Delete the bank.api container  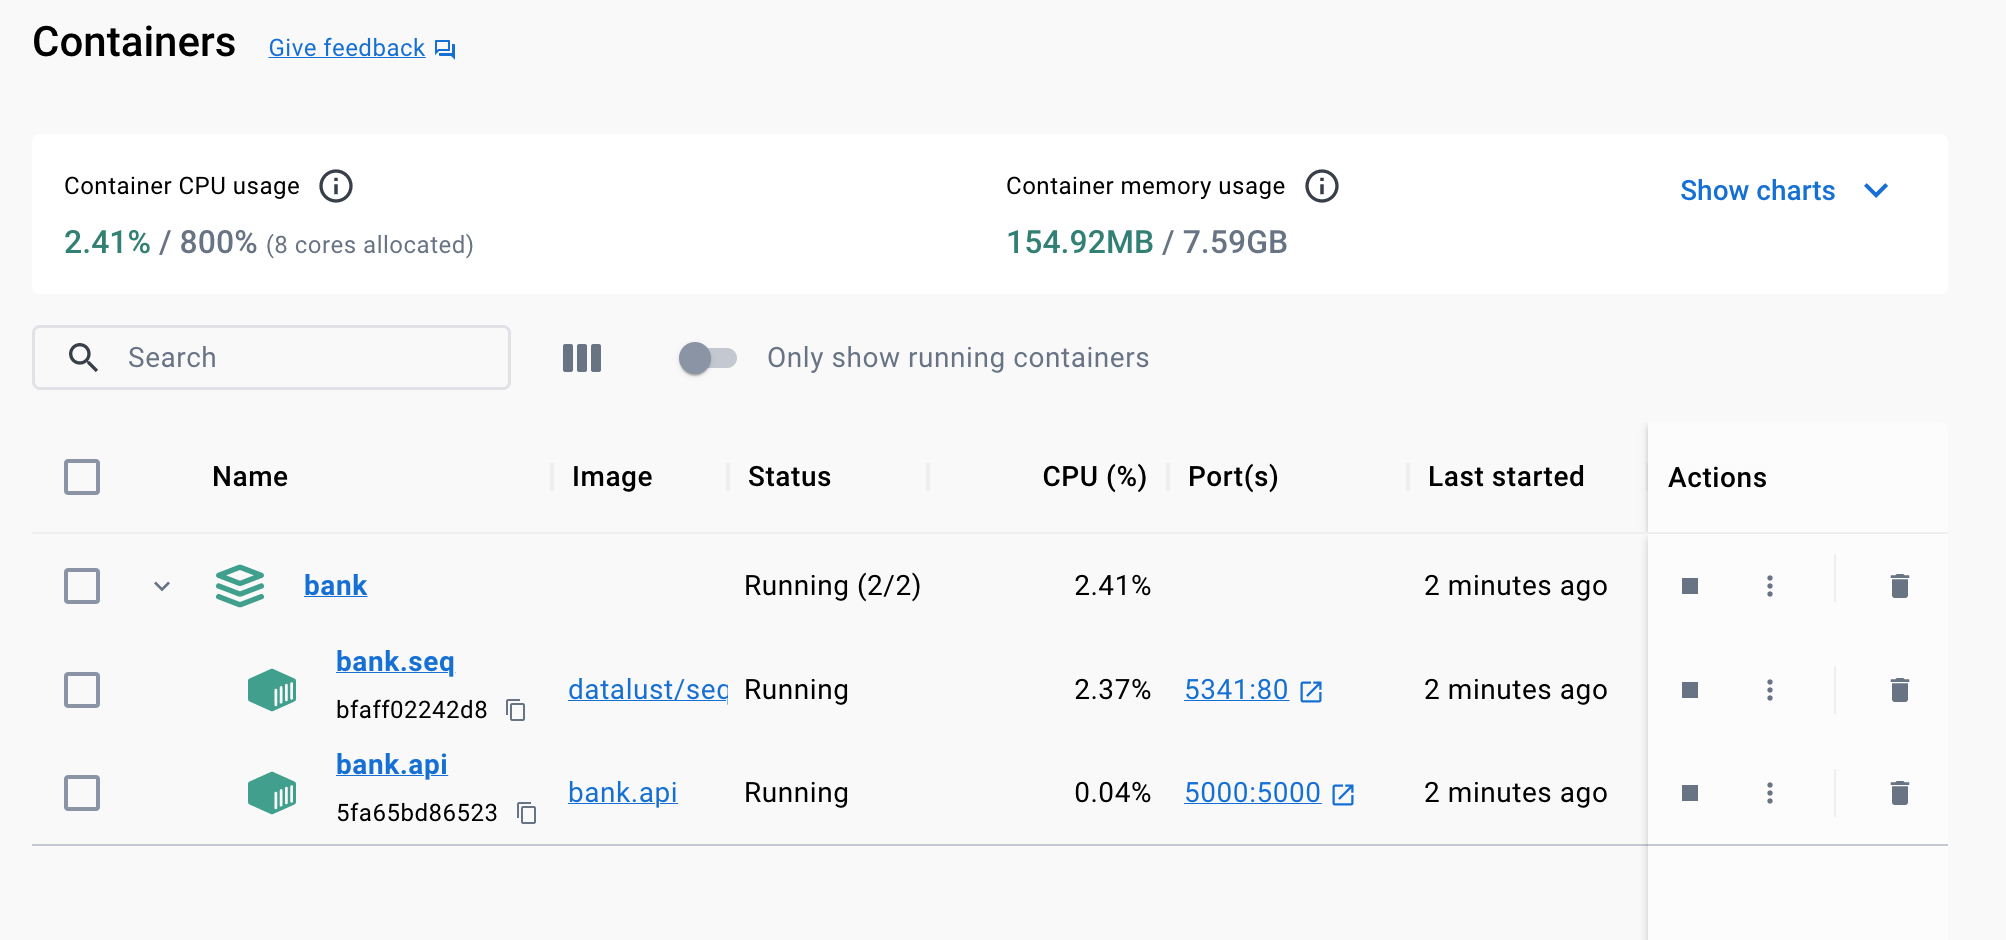point(1900,793)
